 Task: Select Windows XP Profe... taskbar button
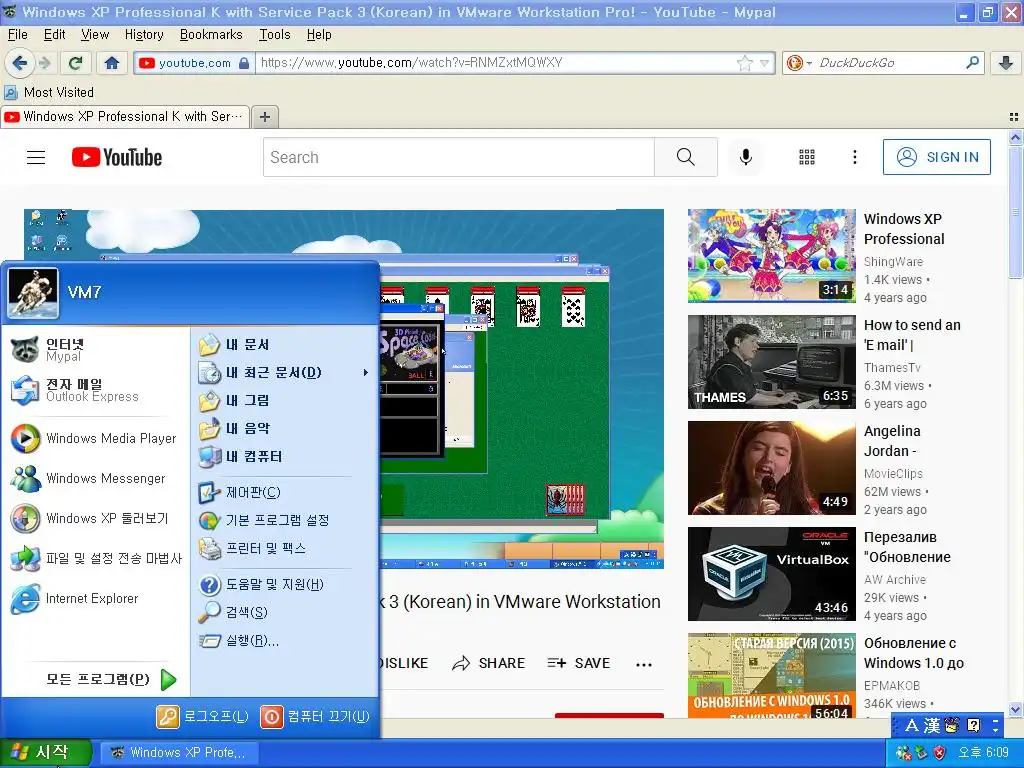click(x=180, y=752)
